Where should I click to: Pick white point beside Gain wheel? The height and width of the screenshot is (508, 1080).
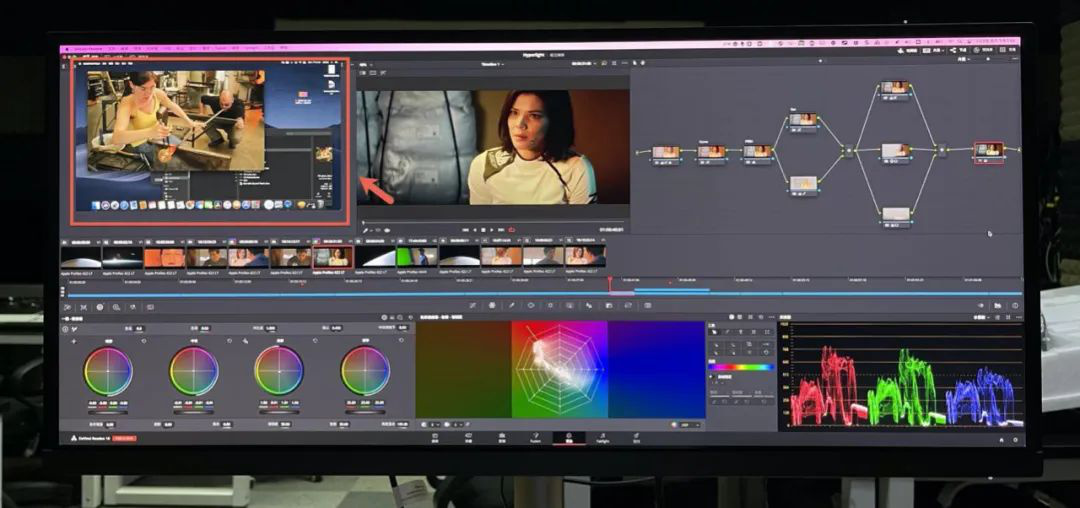245,341
